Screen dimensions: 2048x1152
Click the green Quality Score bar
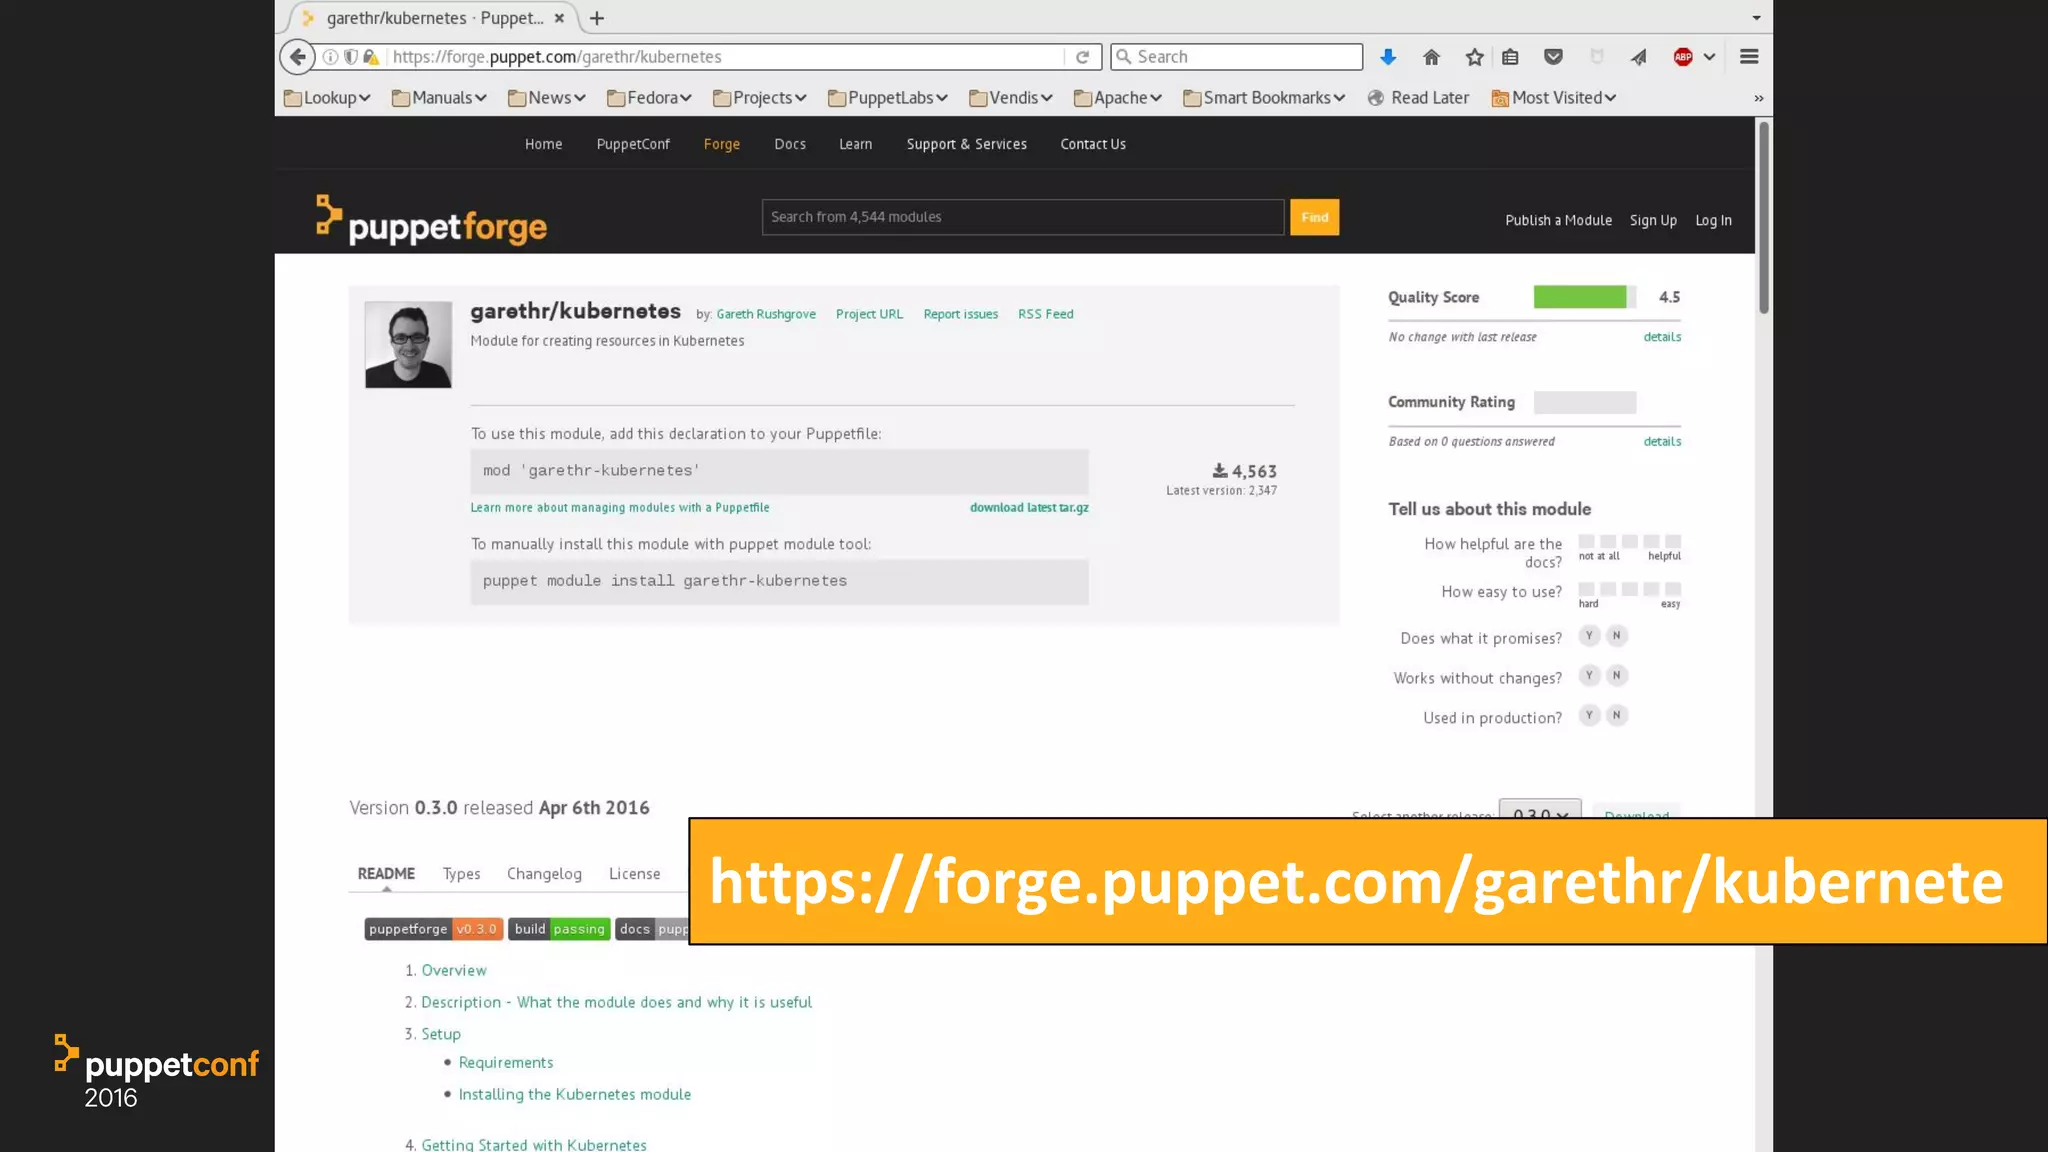coord(1580,297)
